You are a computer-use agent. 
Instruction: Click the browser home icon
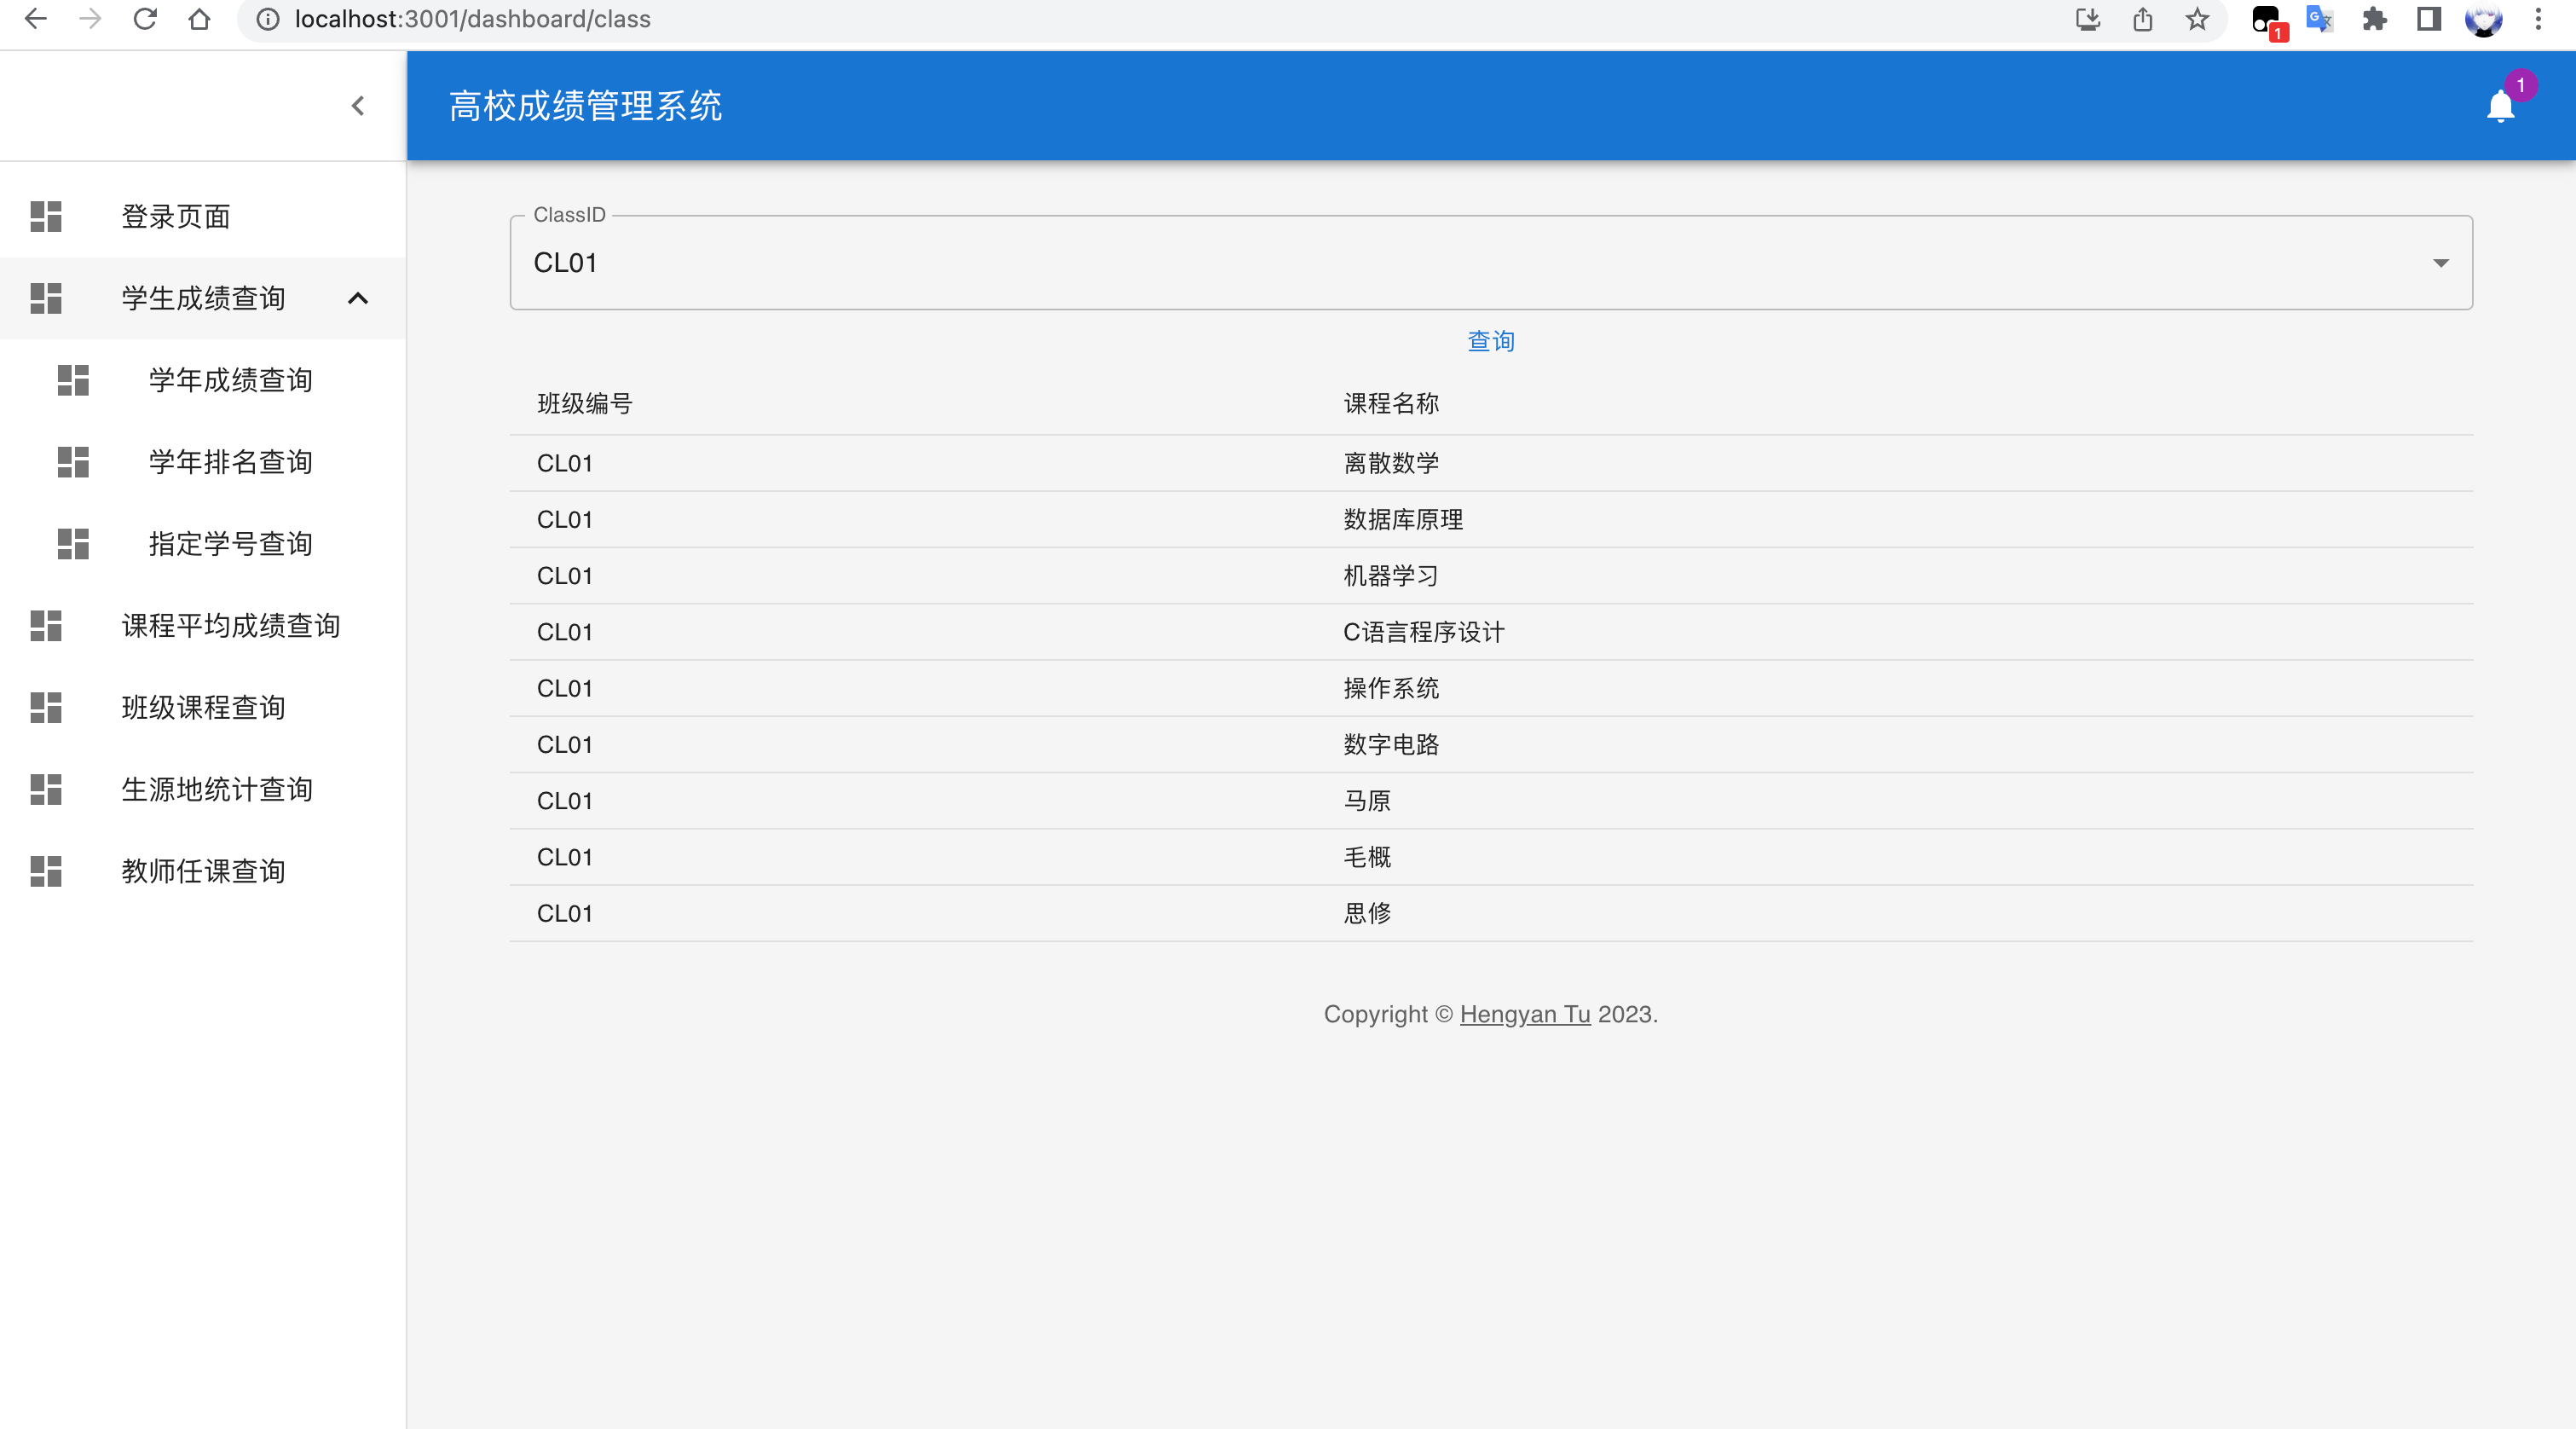pos(199,19)
